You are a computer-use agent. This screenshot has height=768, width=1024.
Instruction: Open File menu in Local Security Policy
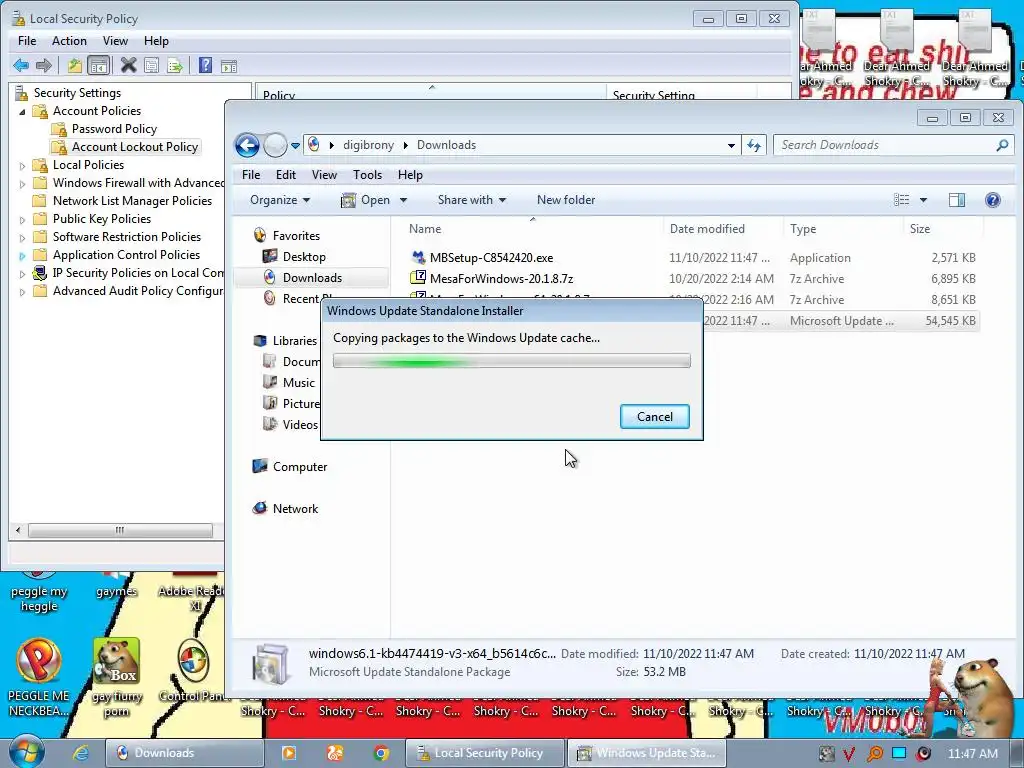[x=27, y=40]
